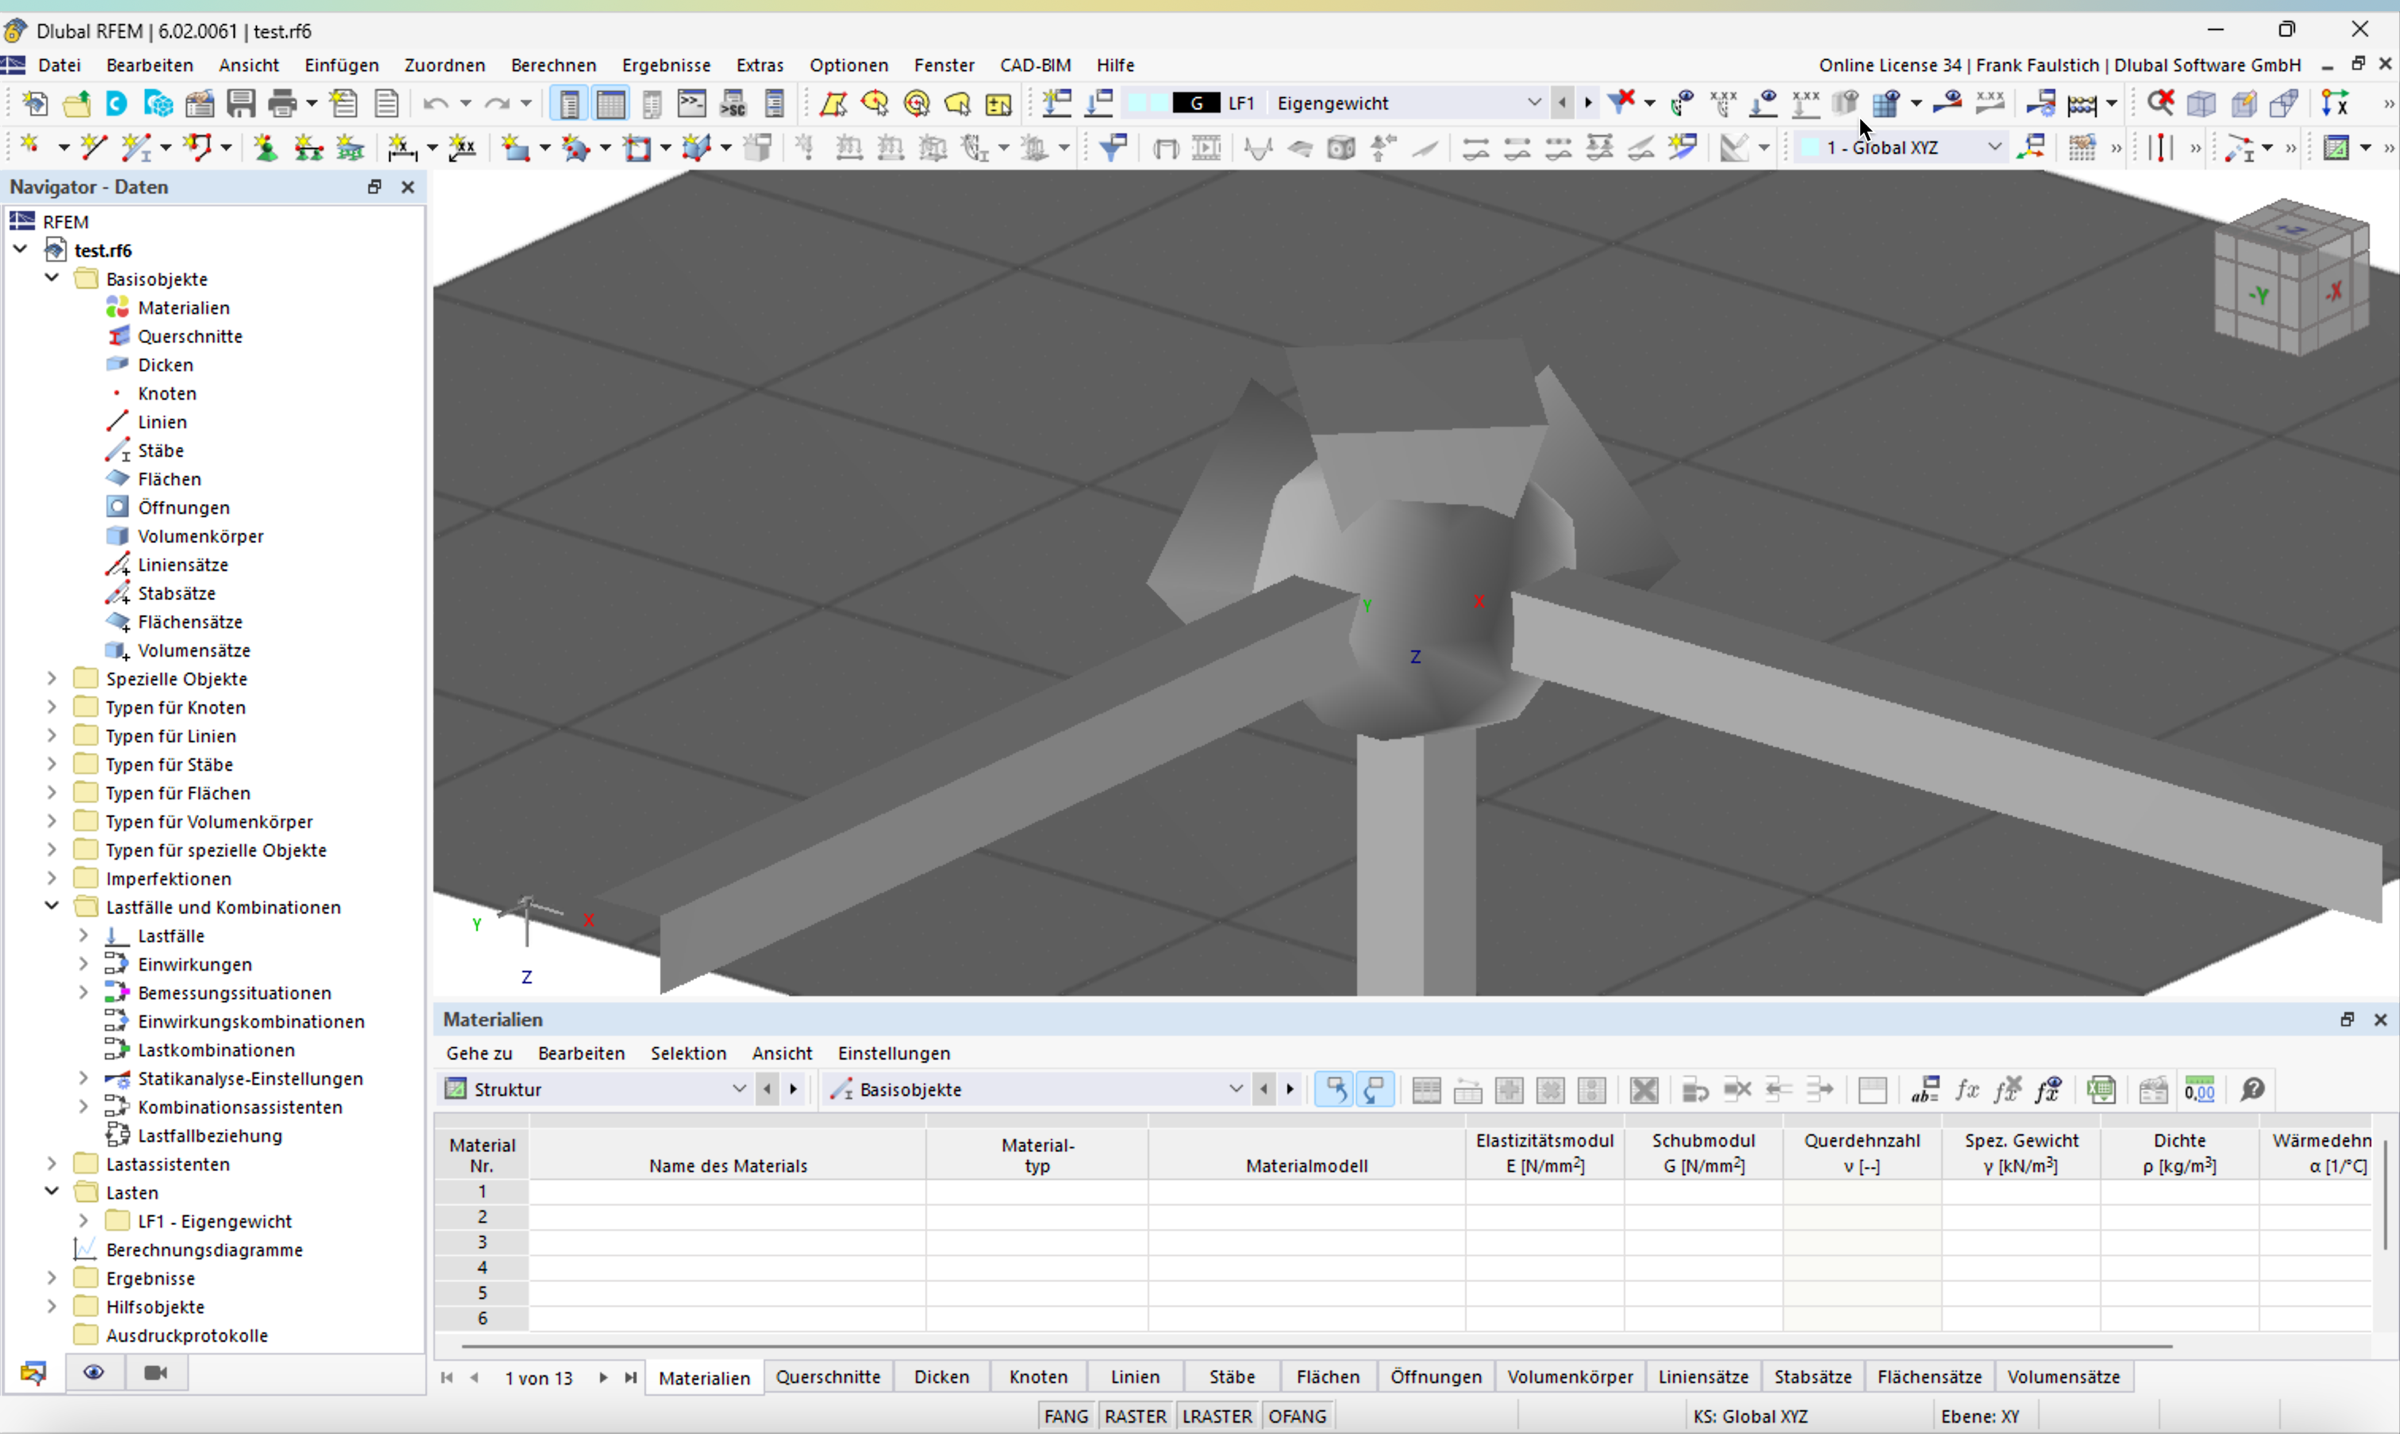Collapse the Lastfälle und Kombinationen folder
Image resolution: width=2400 pixels, height=1434 pixels.
[x=52, y=906]
